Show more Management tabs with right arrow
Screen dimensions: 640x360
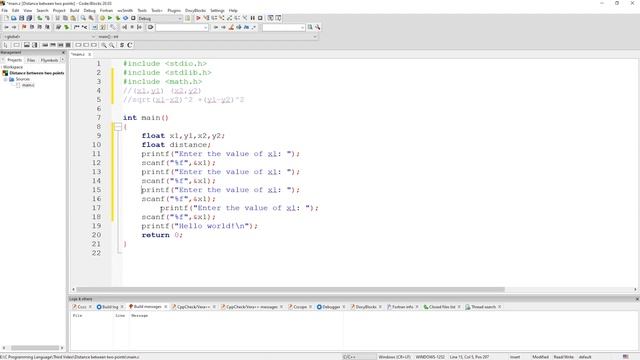pos(62,60)
